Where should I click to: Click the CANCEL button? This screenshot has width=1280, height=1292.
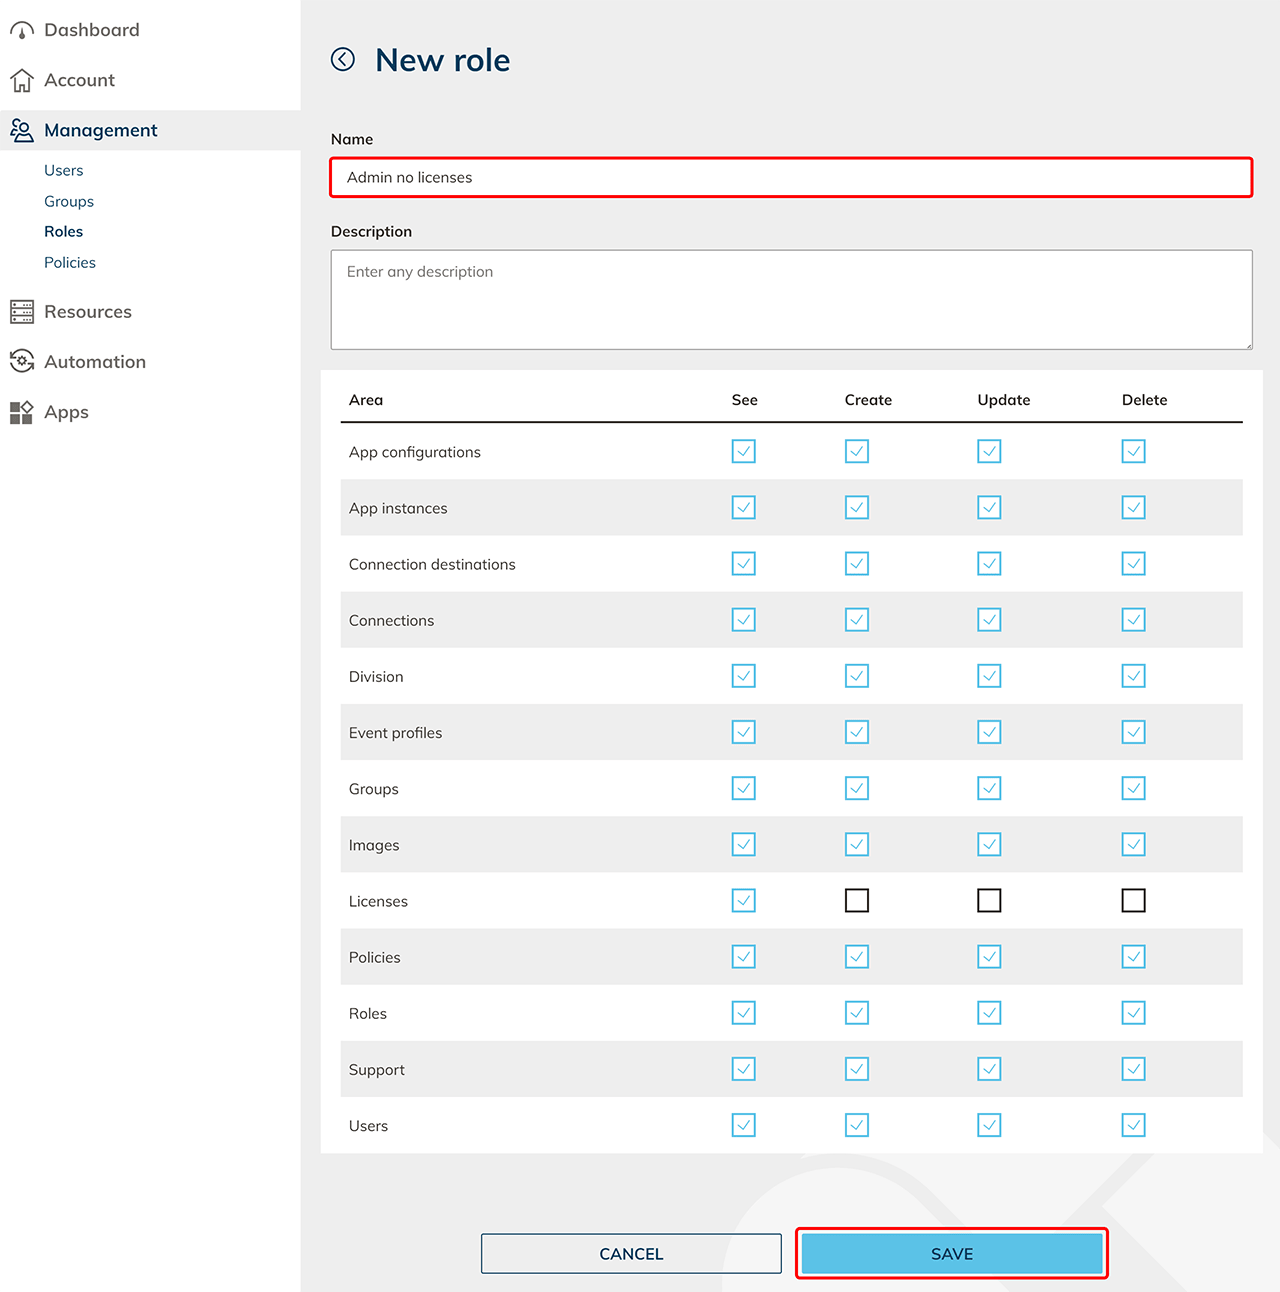coord(631,1254)
